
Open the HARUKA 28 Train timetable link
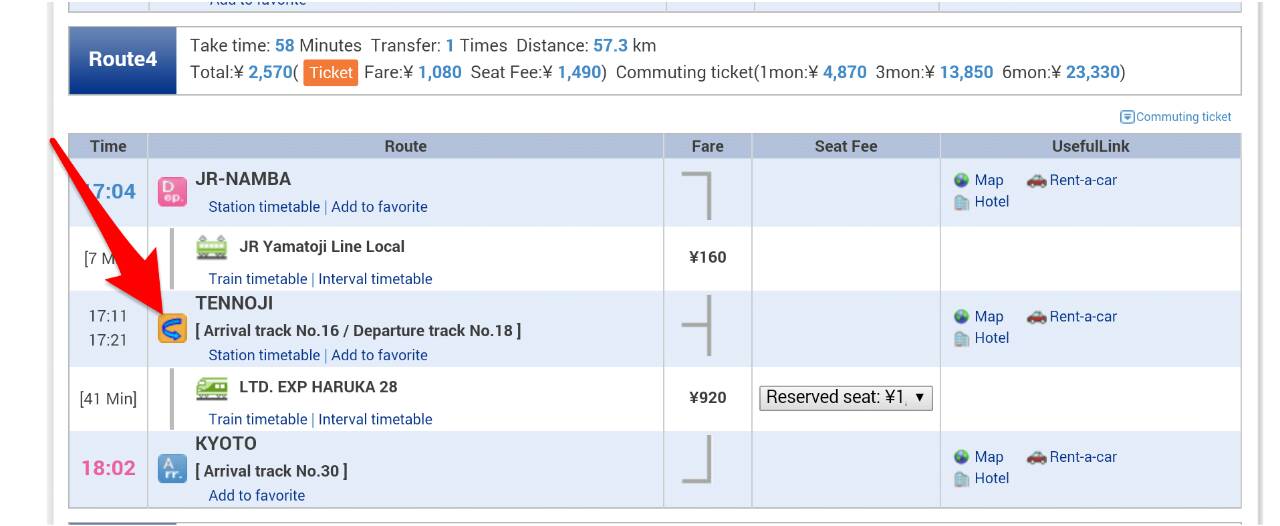pos(258,419)
